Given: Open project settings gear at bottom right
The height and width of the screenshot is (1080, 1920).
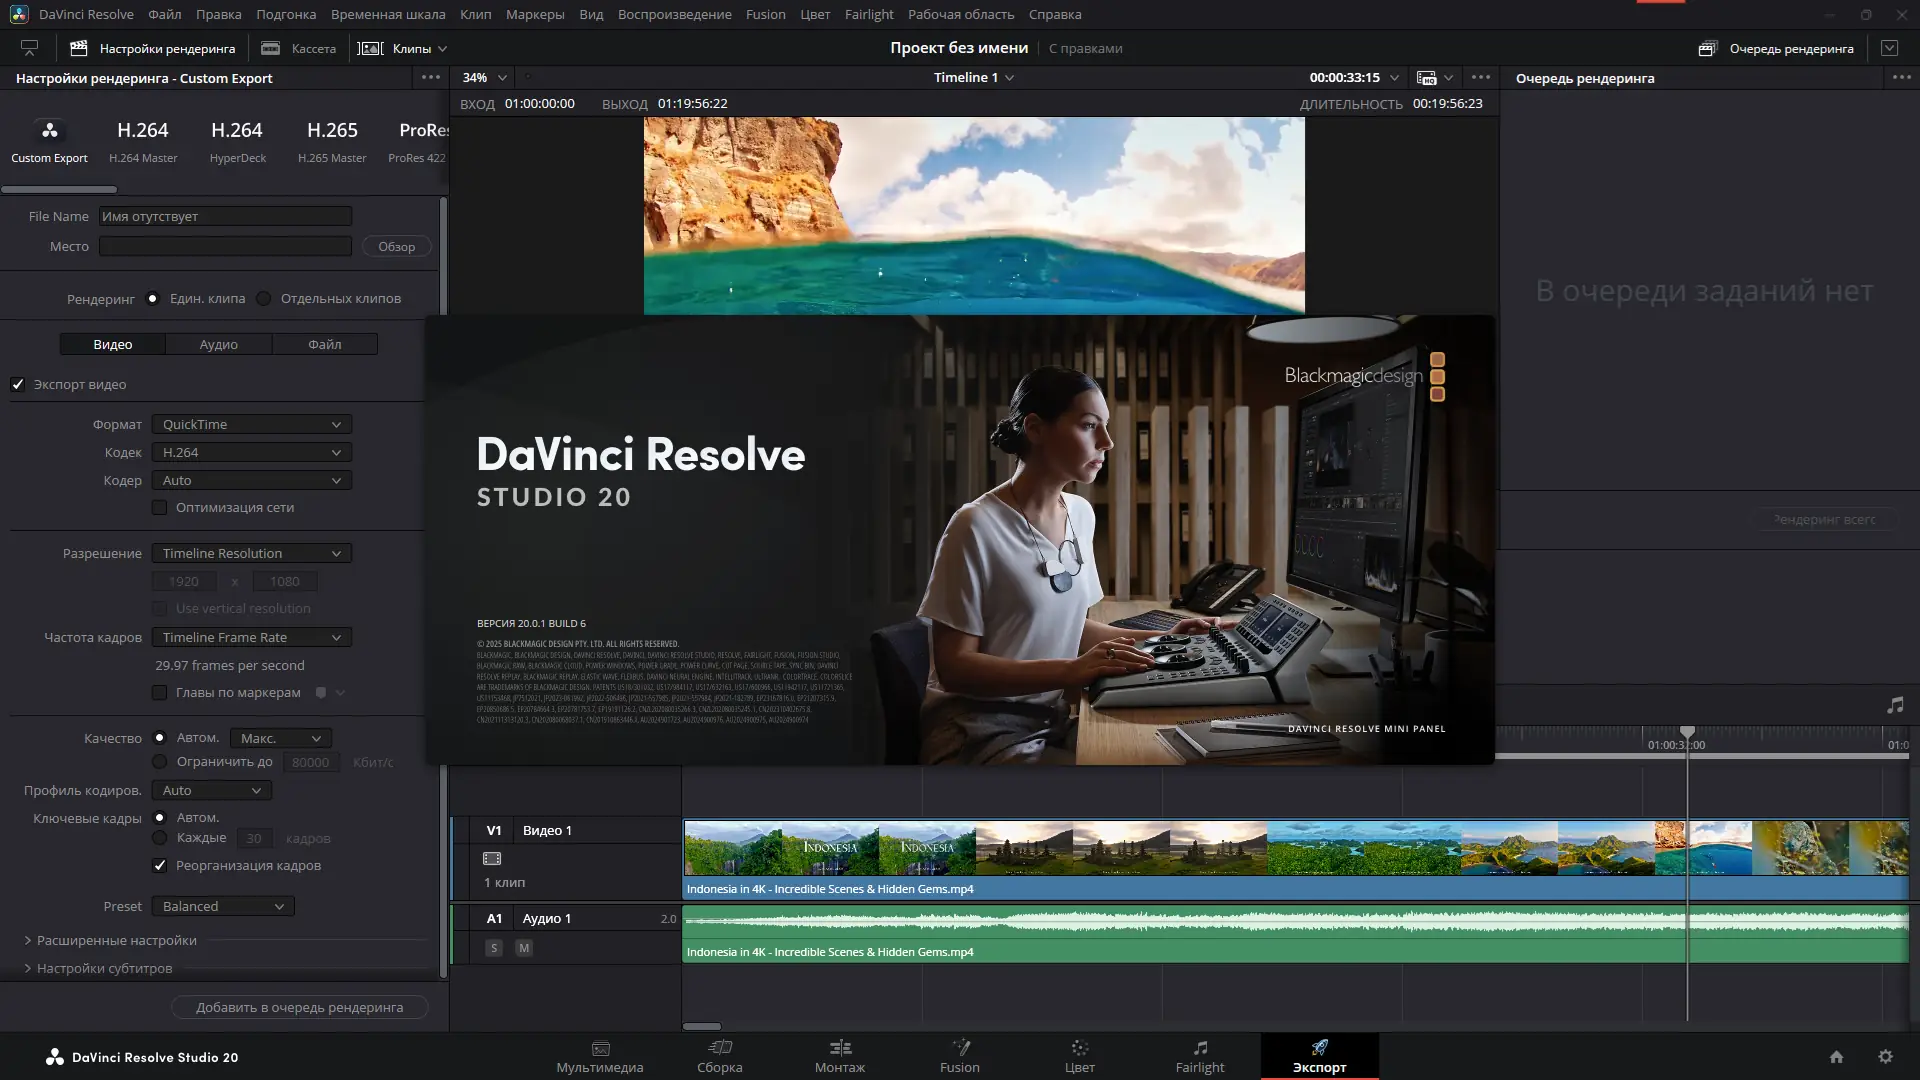Looking at the screenshot, I should [x=1885, y=1057].
